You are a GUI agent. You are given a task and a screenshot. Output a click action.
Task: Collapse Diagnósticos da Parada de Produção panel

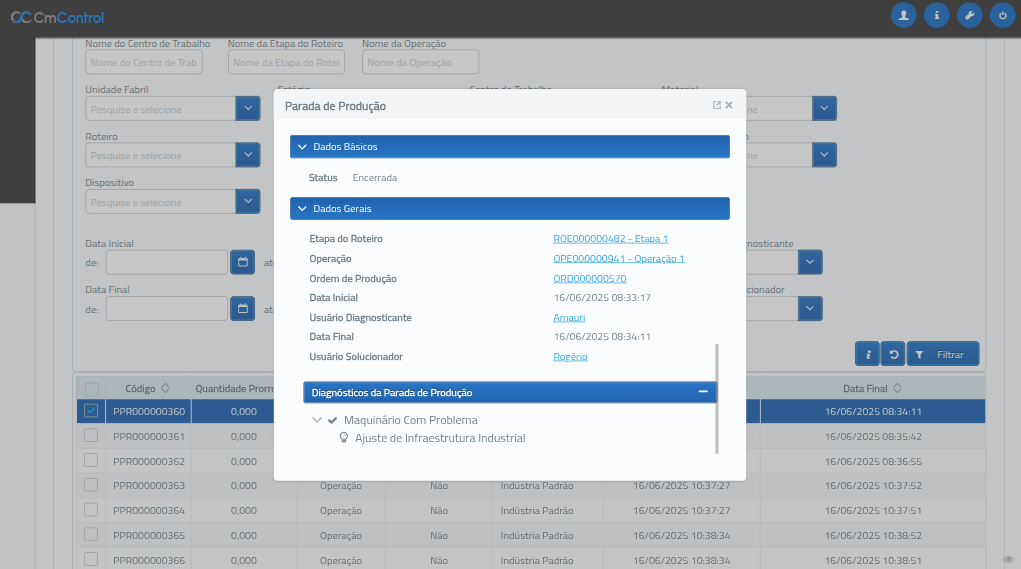point(703,393)
